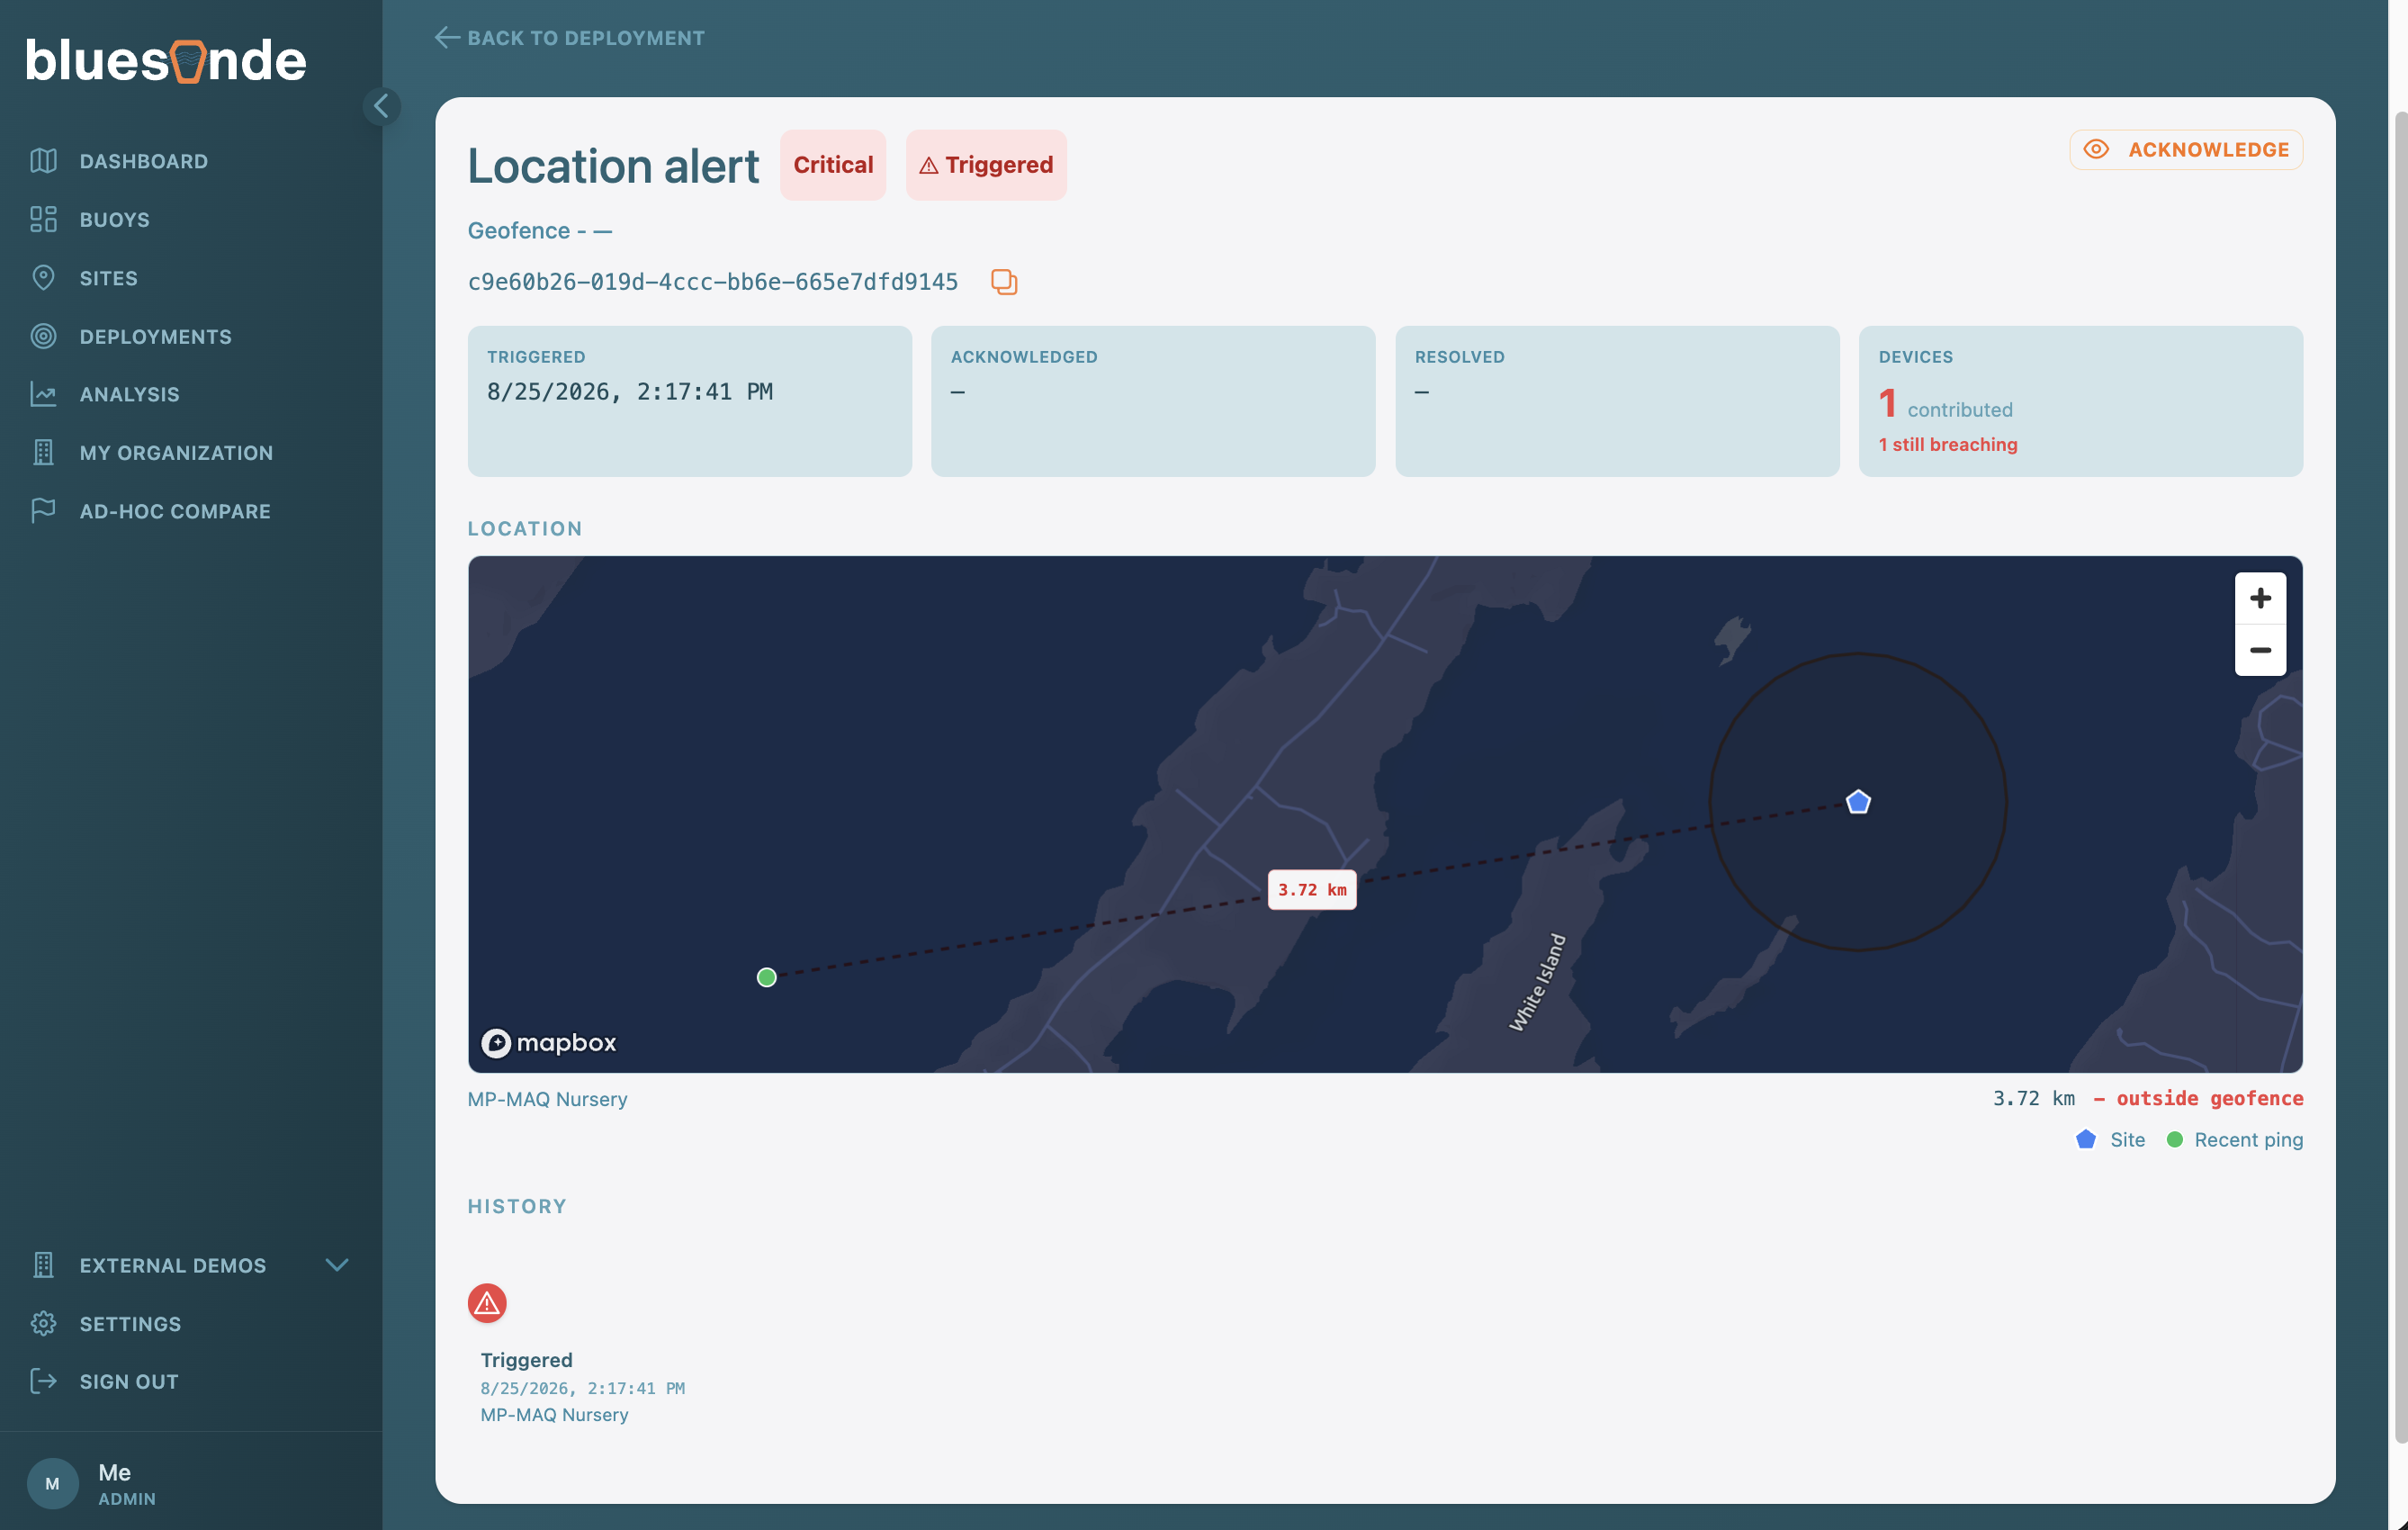Open MP-MAQ Nursery link below map
Viewport: 2408px width, 1530px height.
548,1099
